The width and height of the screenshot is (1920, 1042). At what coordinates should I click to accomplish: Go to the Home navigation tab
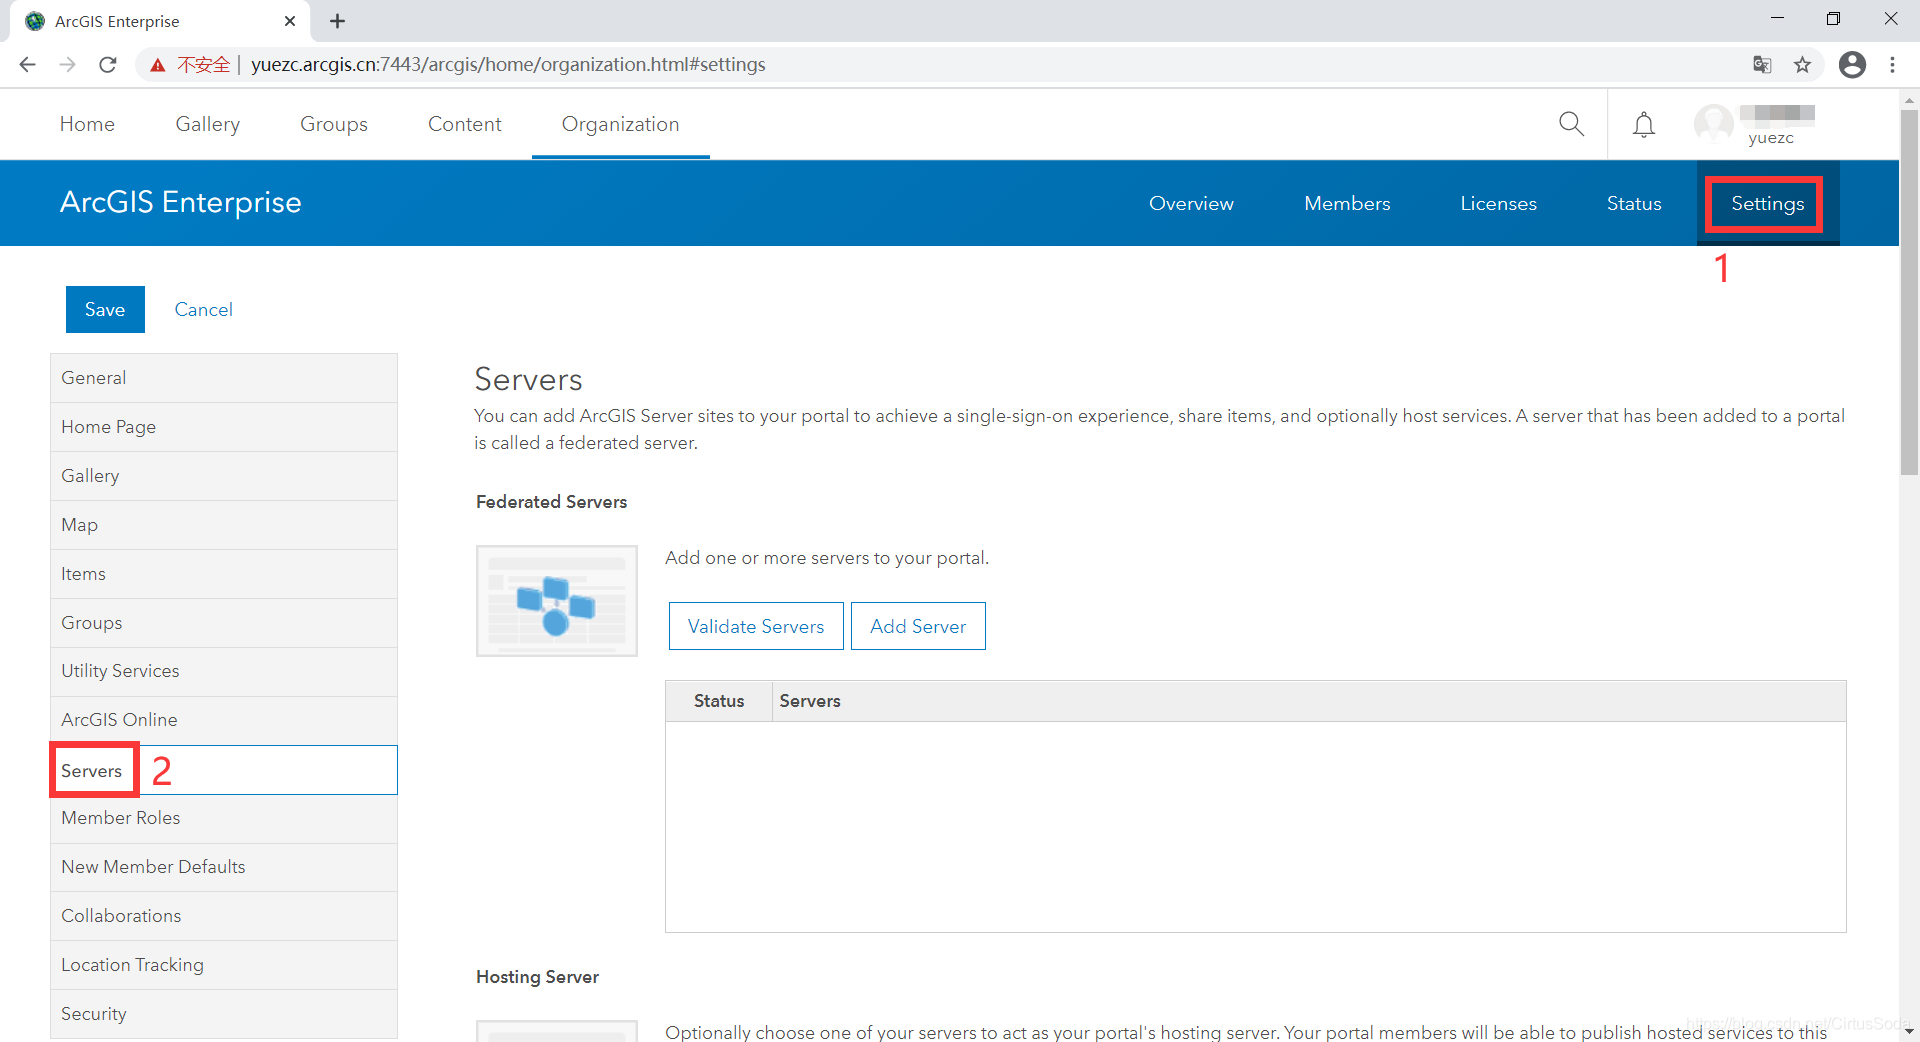(87, 124)
